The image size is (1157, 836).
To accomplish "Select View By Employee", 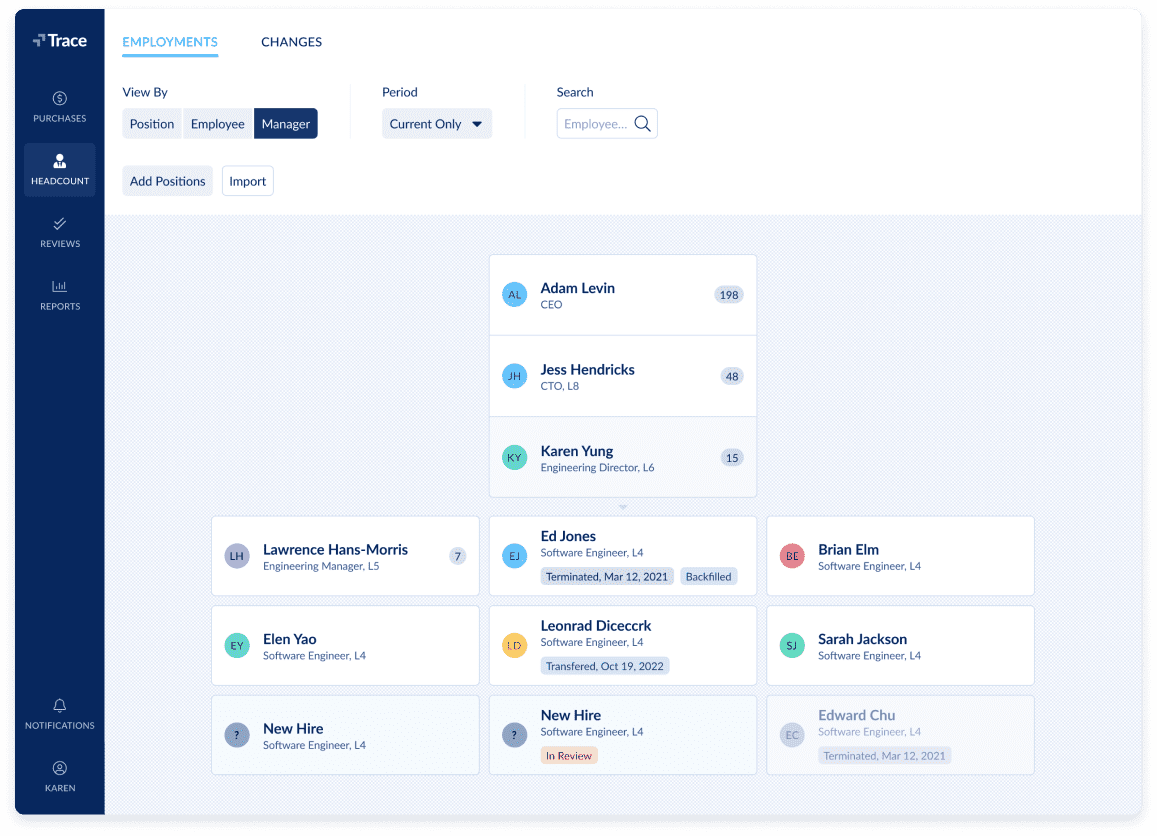I will coord(218,124).
